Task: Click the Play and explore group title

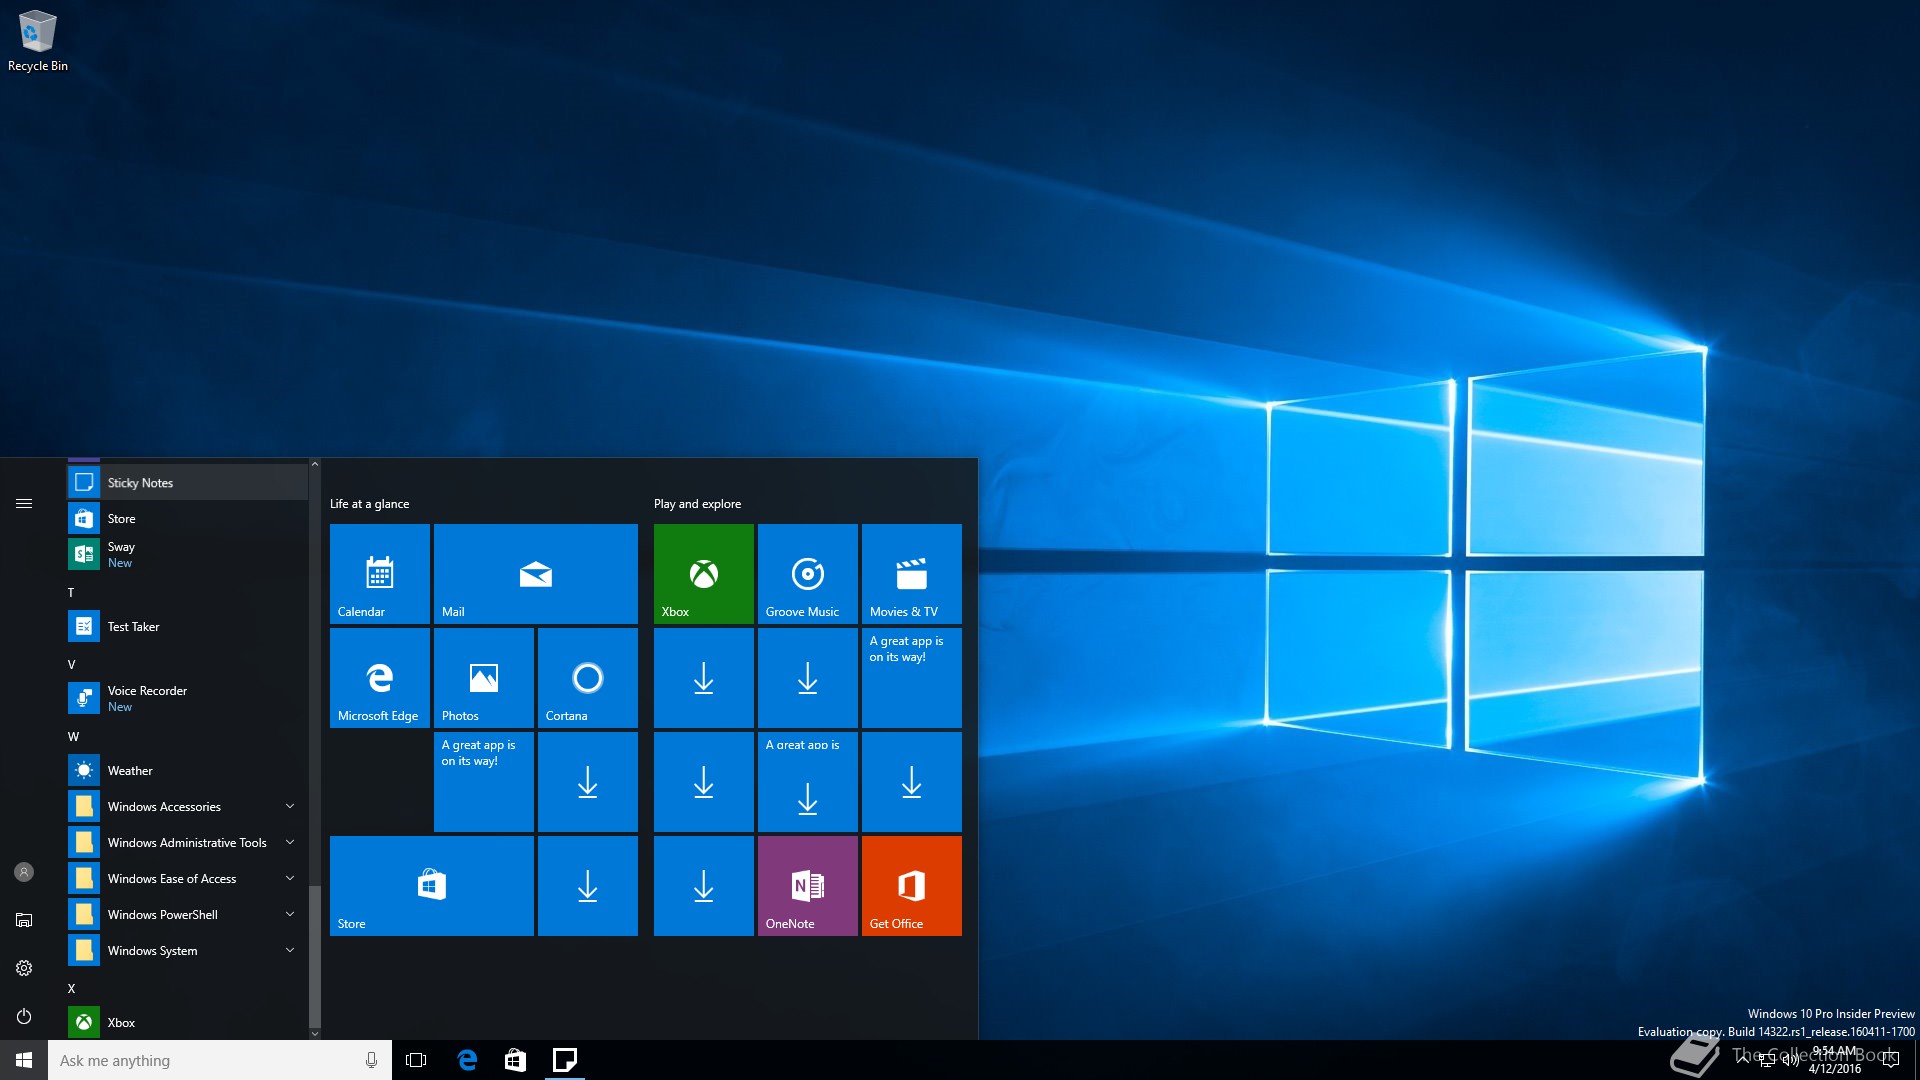Action: coord(698,504)
